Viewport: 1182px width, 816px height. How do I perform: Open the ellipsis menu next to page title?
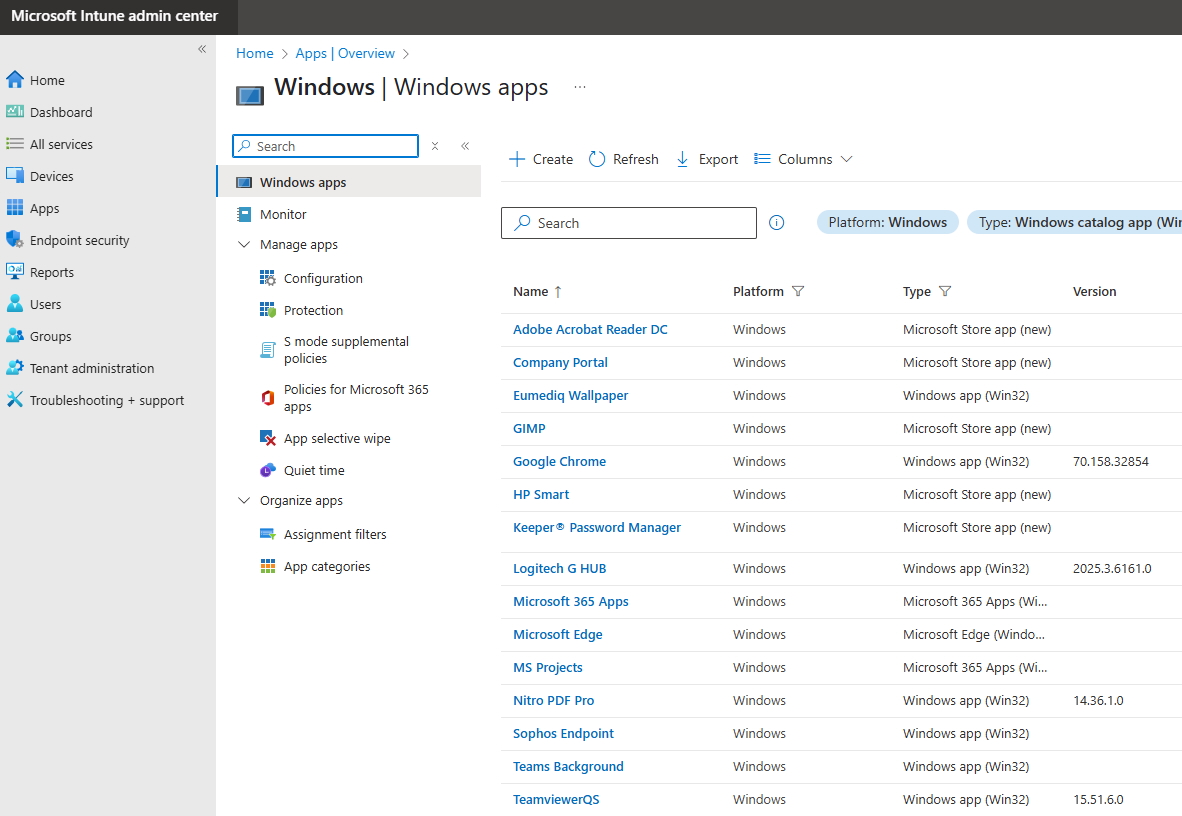[580, 87]
